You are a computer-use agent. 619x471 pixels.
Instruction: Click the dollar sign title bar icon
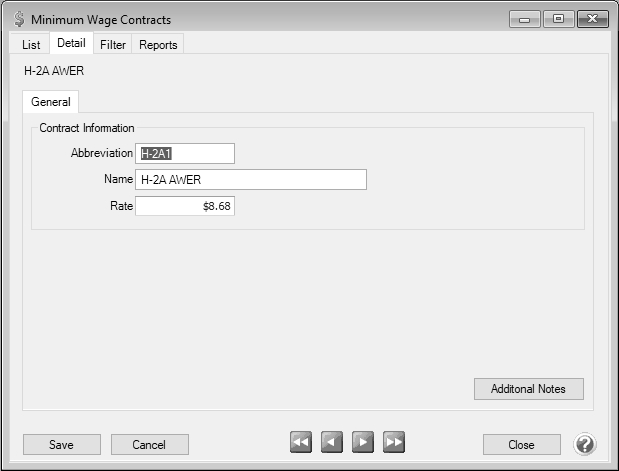(x=18, y=19)
